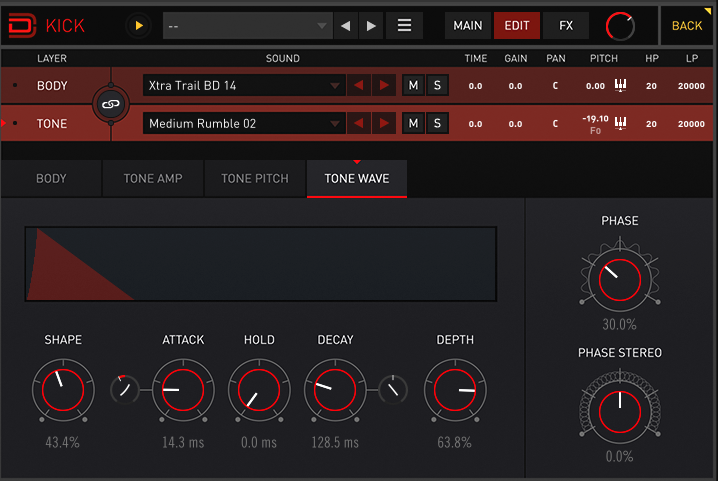Adjust the DEPTH knob
The width and height of the screenshot is (718, 481).
pyautogui.click(x=455, y=390)
